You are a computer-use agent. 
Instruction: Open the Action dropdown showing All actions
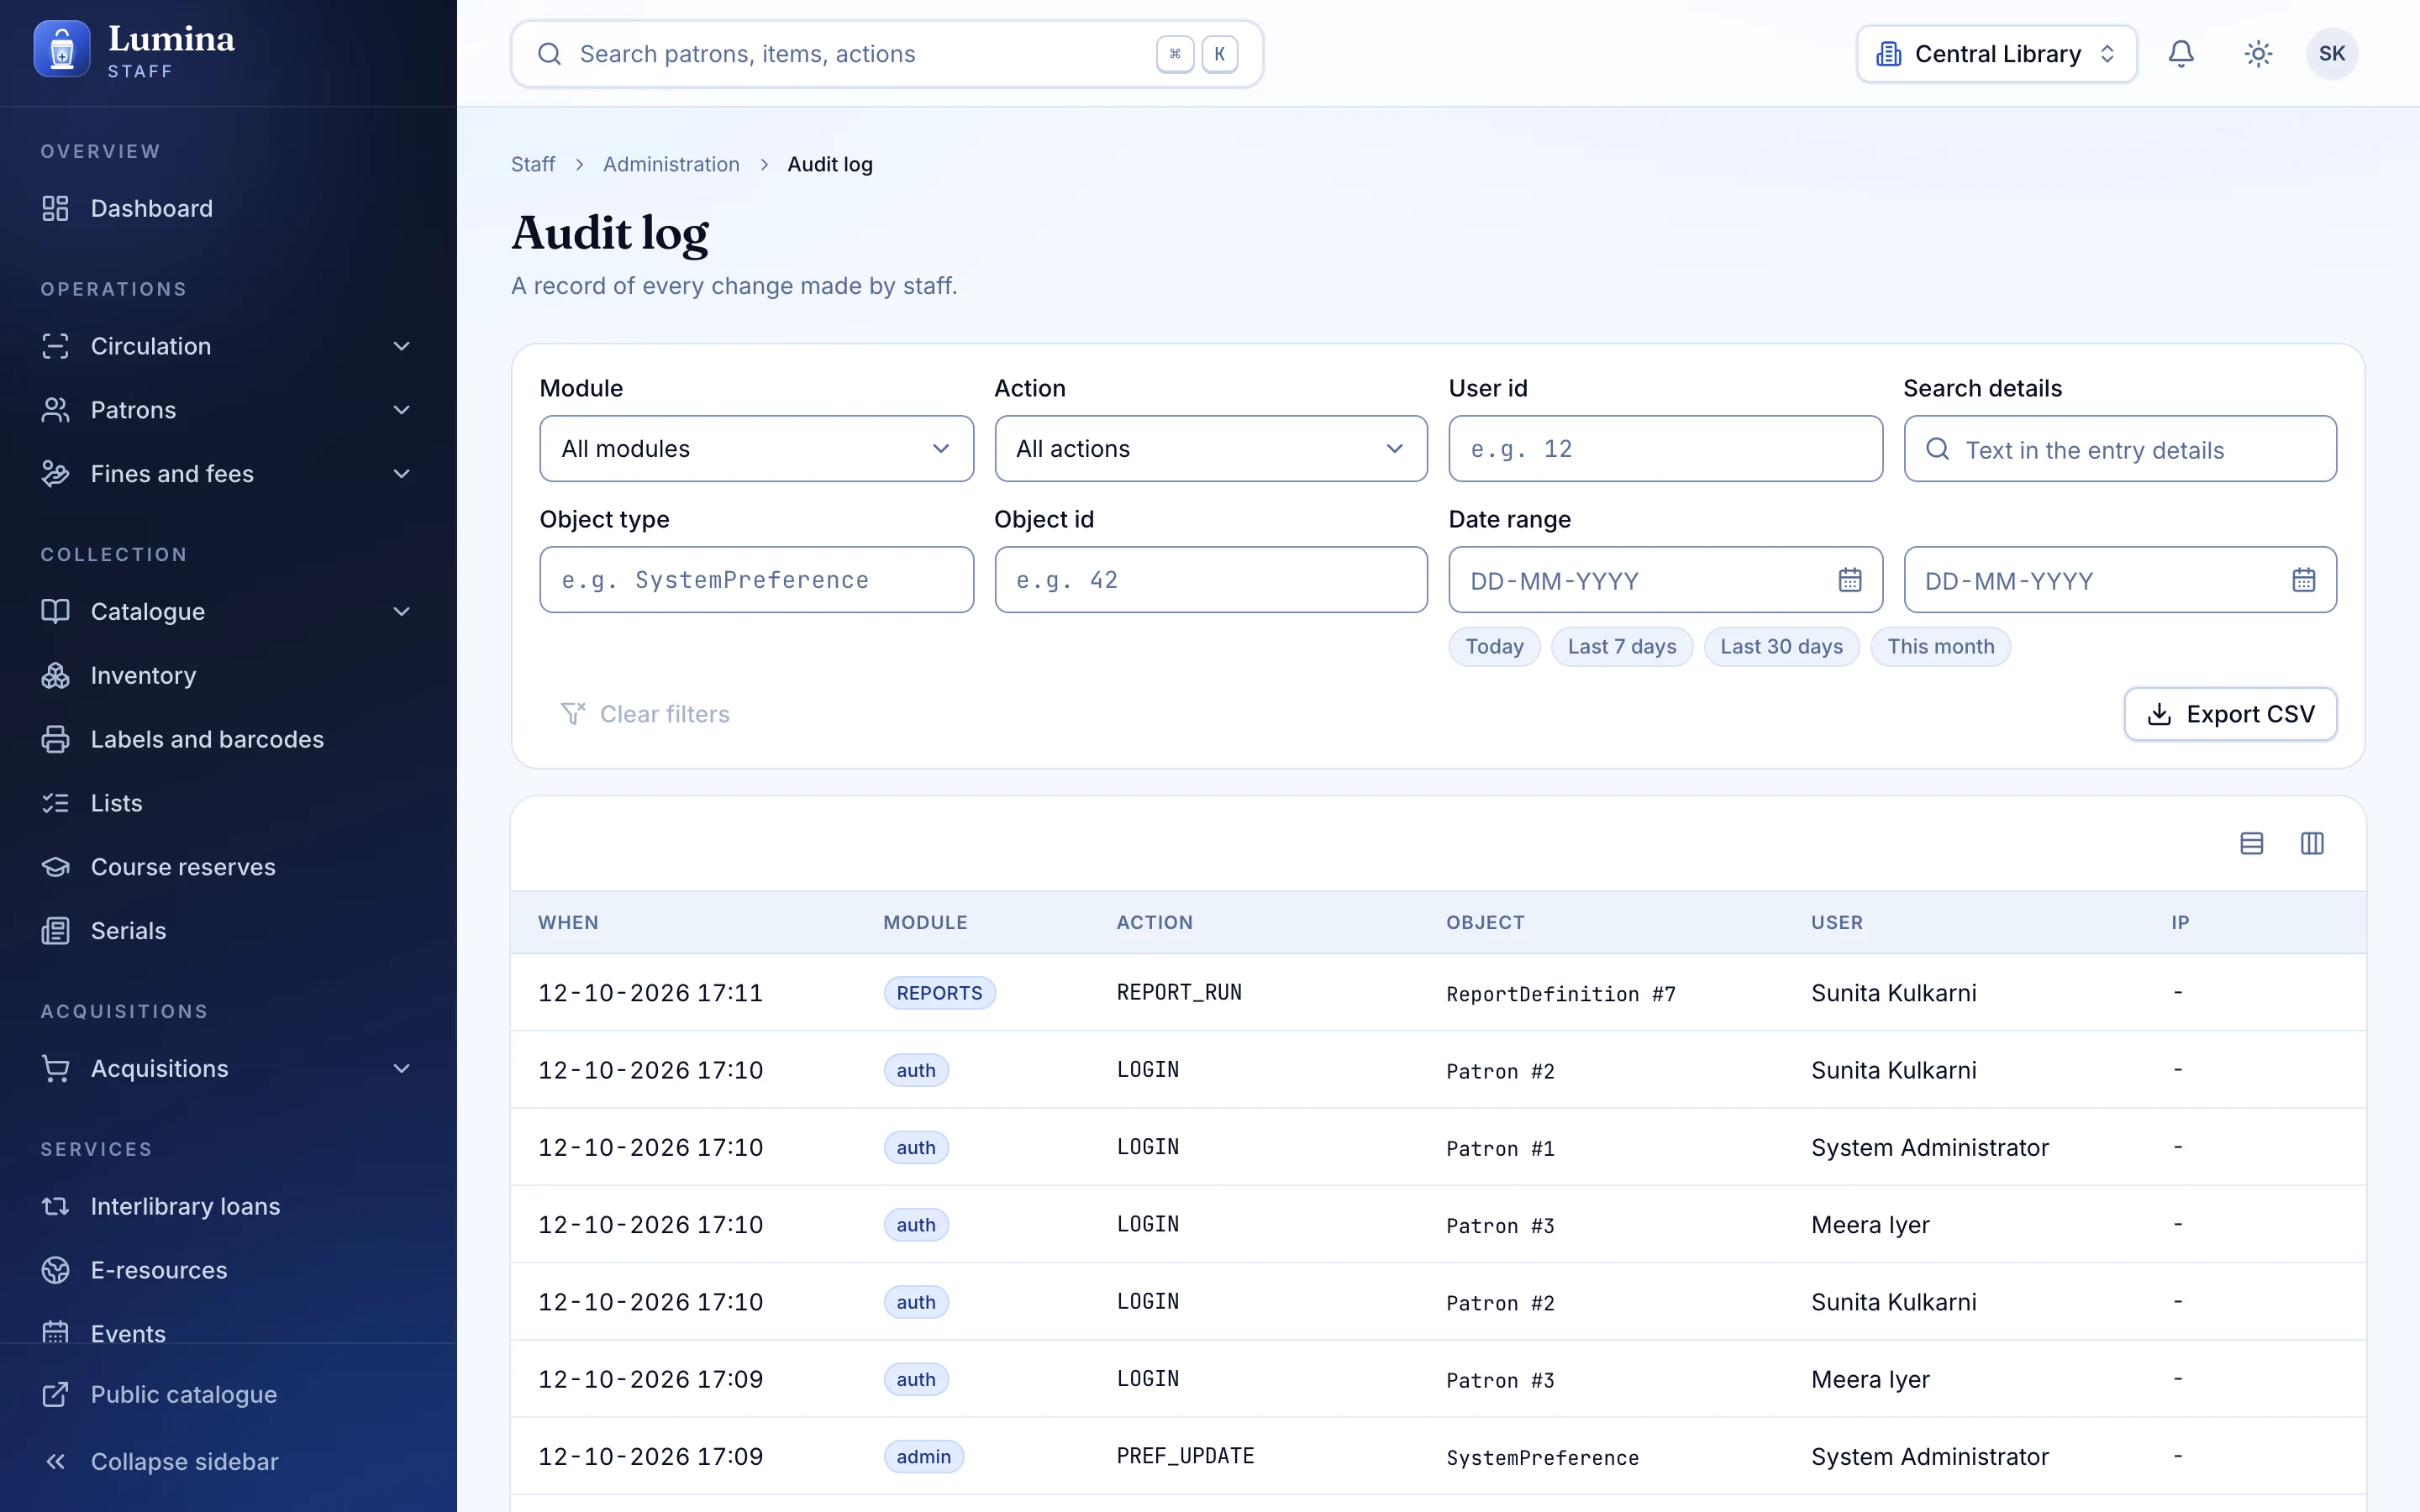[x=1210, y=449]
